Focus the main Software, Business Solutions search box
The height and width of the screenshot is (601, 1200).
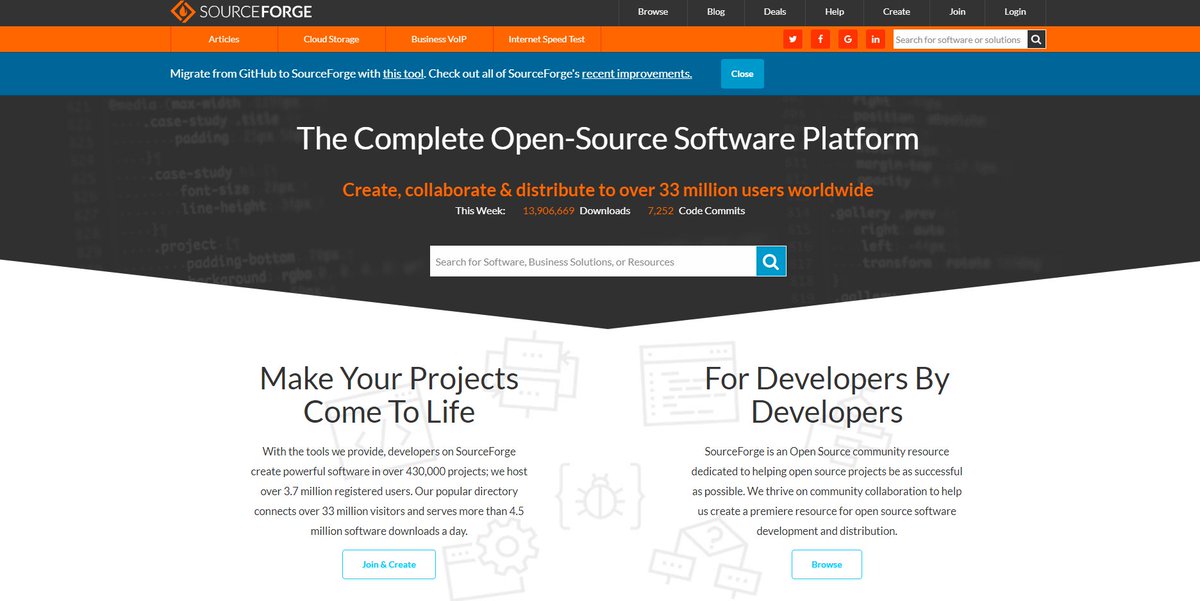tap(593, 262)
